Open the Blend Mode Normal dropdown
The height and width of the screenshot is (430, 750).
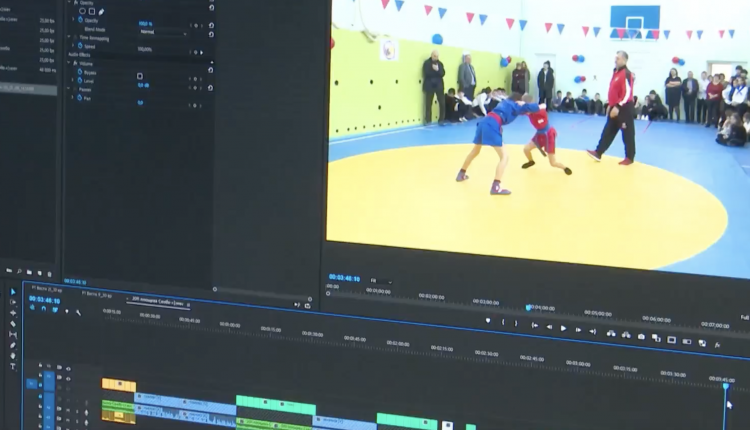tap(160, 32)
